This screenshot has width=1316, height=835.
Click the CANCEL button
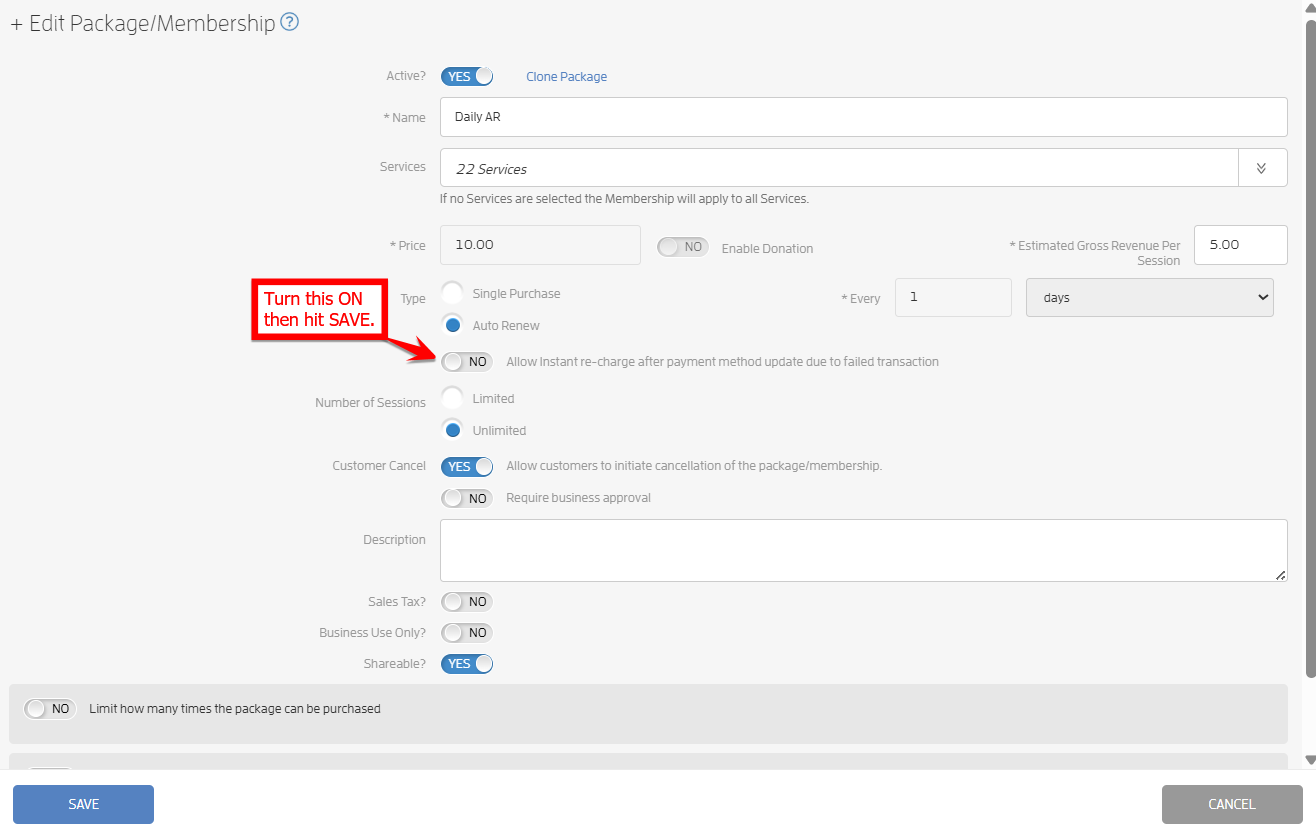(1232, 804)
